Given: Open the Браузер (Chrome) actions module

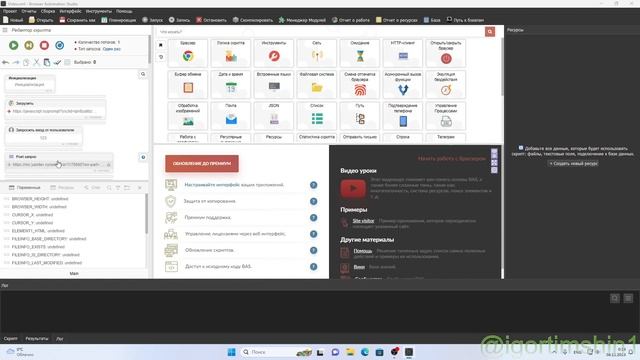Looking at the screenshot, I should tap(188, 53).
